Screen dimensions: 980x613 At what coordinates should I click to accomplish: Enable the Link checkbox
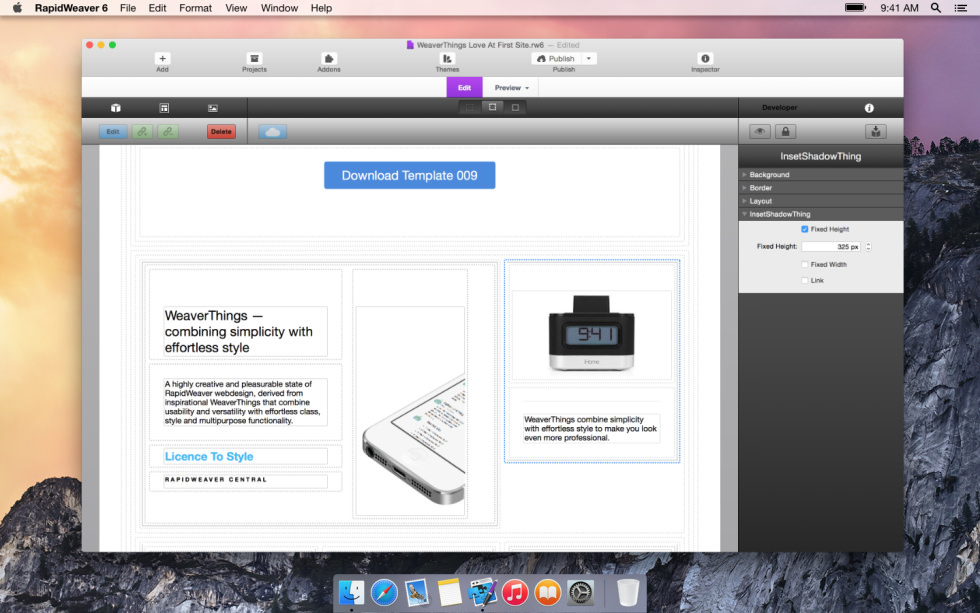pos(805,281)
